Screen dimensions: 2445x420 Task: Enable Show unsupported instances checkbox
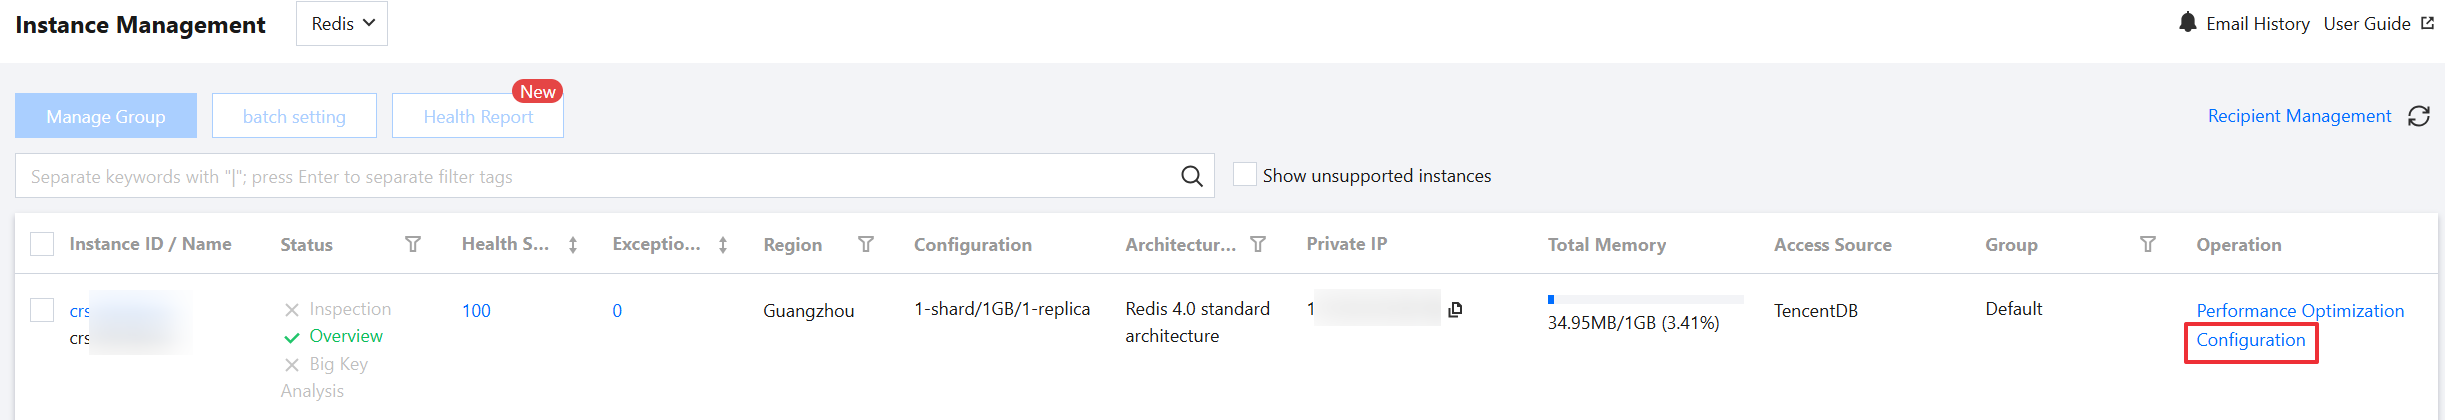click(x=1244, y=175)
